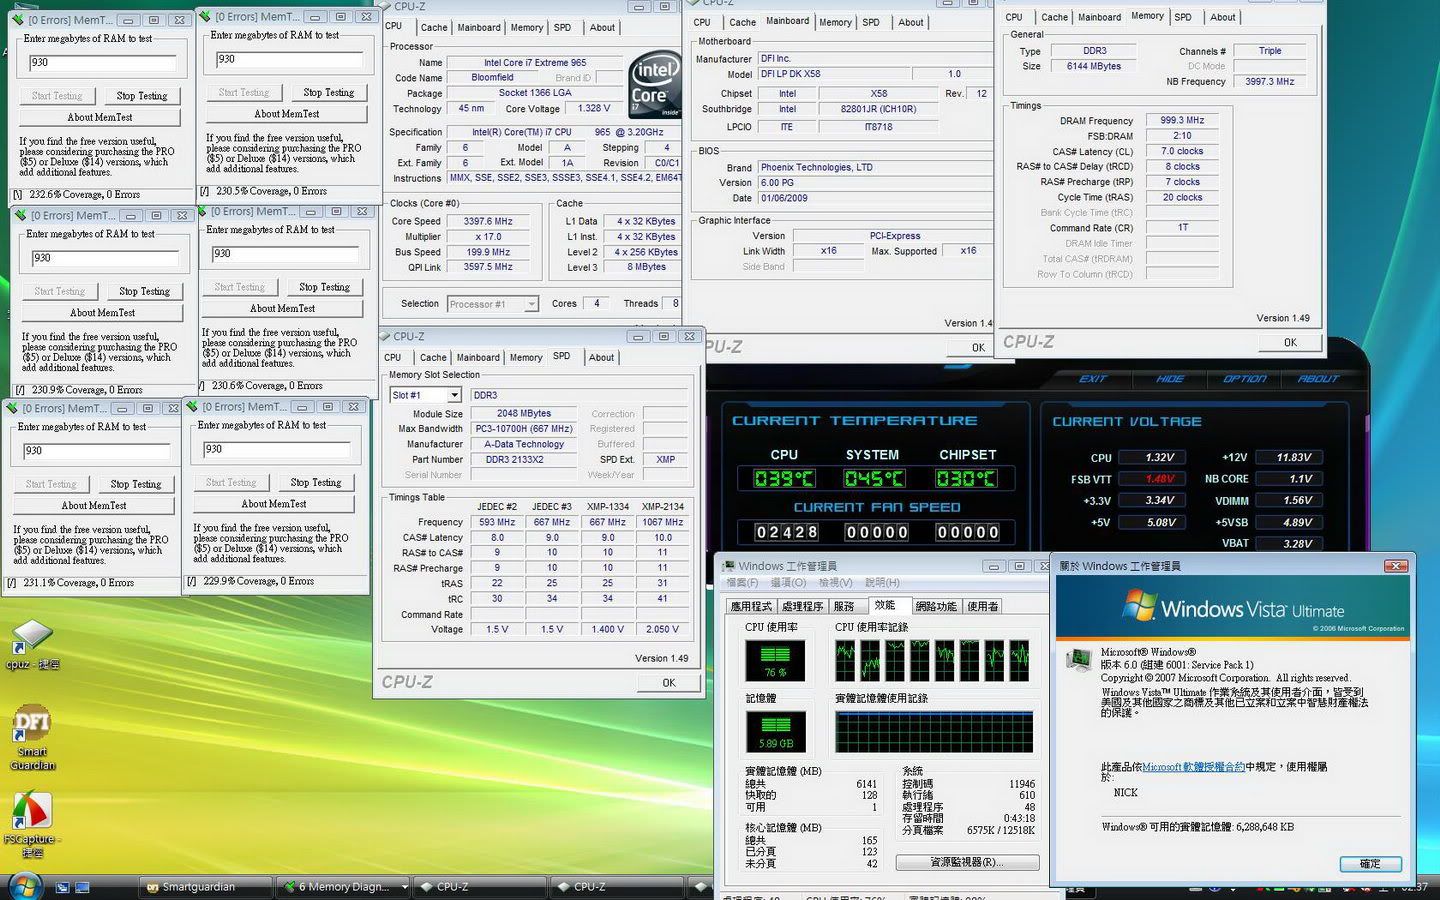1440x900 pixels.
Task: Click OK in the CPU-Z Memory window
Action: 1290,342
